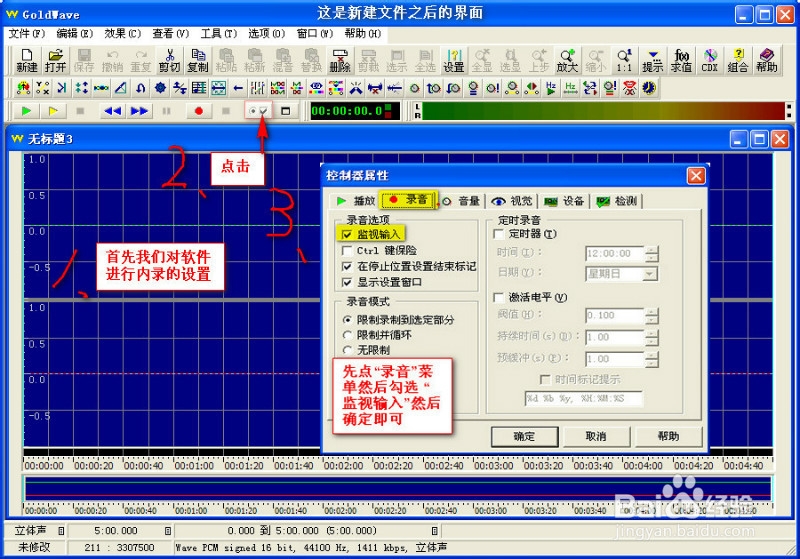
Task: Click the 1:1 zoom toolbar icon
Action: (x=624, y=60)
